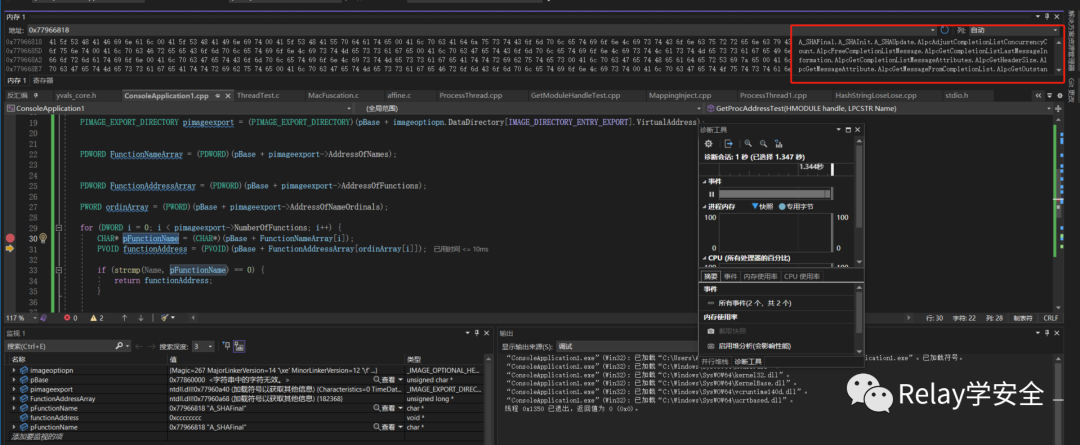Collapse the for loop on line 29
The image size is (1080, 445).
(59, 227)
